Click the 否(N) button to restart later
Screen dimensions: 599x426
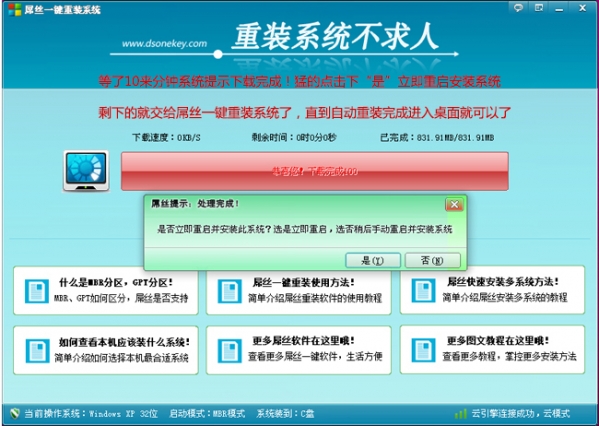click(432, 261)
